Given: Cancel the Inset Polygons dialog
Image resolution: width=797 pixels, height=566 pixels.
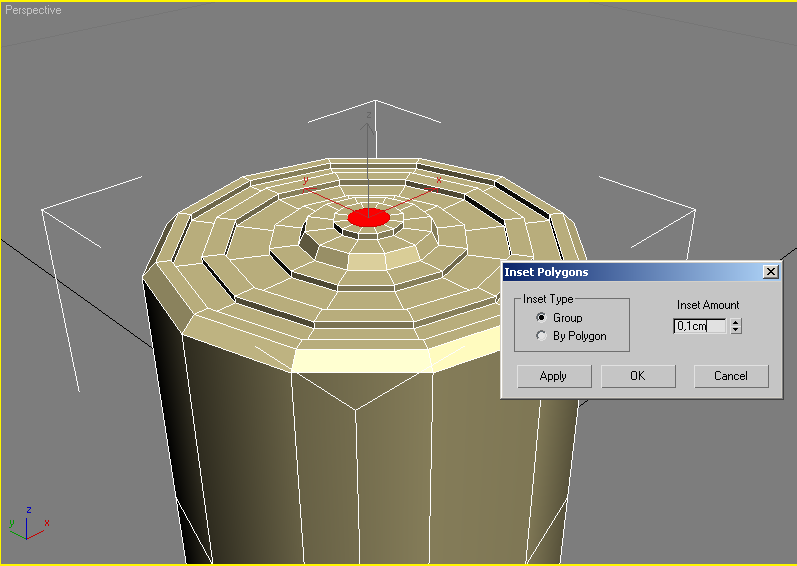Looking at the screenshot, I should (731, 376).
